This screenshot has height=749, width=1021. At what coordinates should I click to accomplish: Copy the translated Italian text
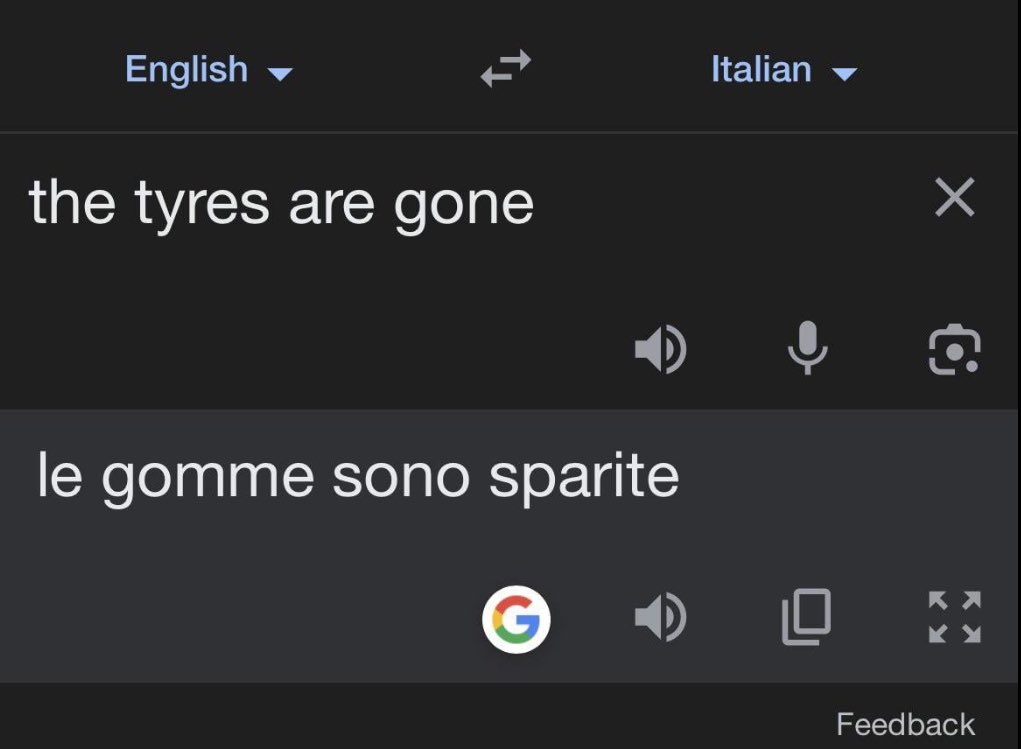pyautogui.click(x=806, y=617)
